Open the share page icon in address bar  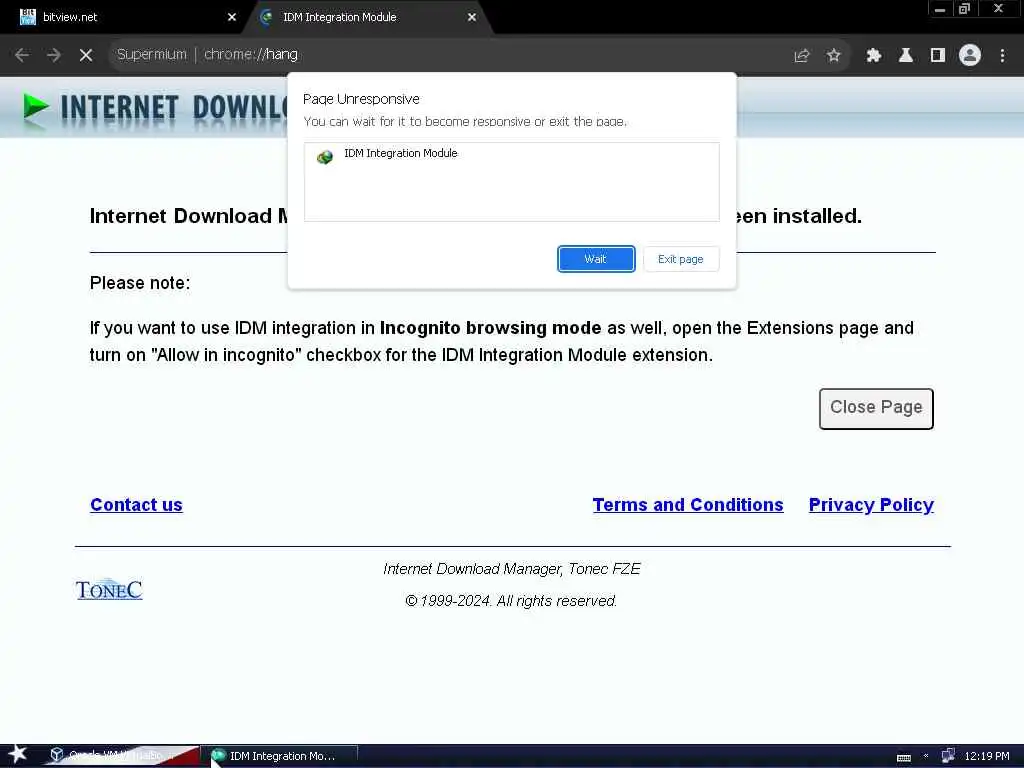(x=801, y=56)
